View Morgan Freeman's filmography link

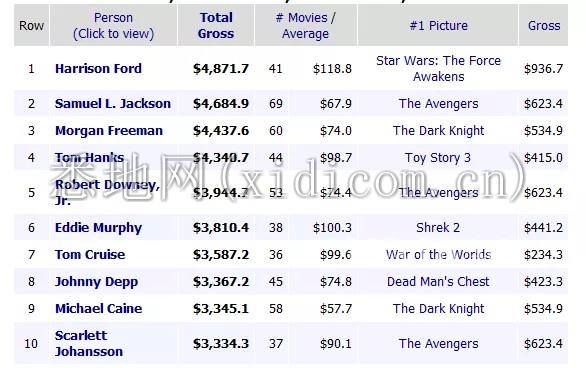(109, 131)
